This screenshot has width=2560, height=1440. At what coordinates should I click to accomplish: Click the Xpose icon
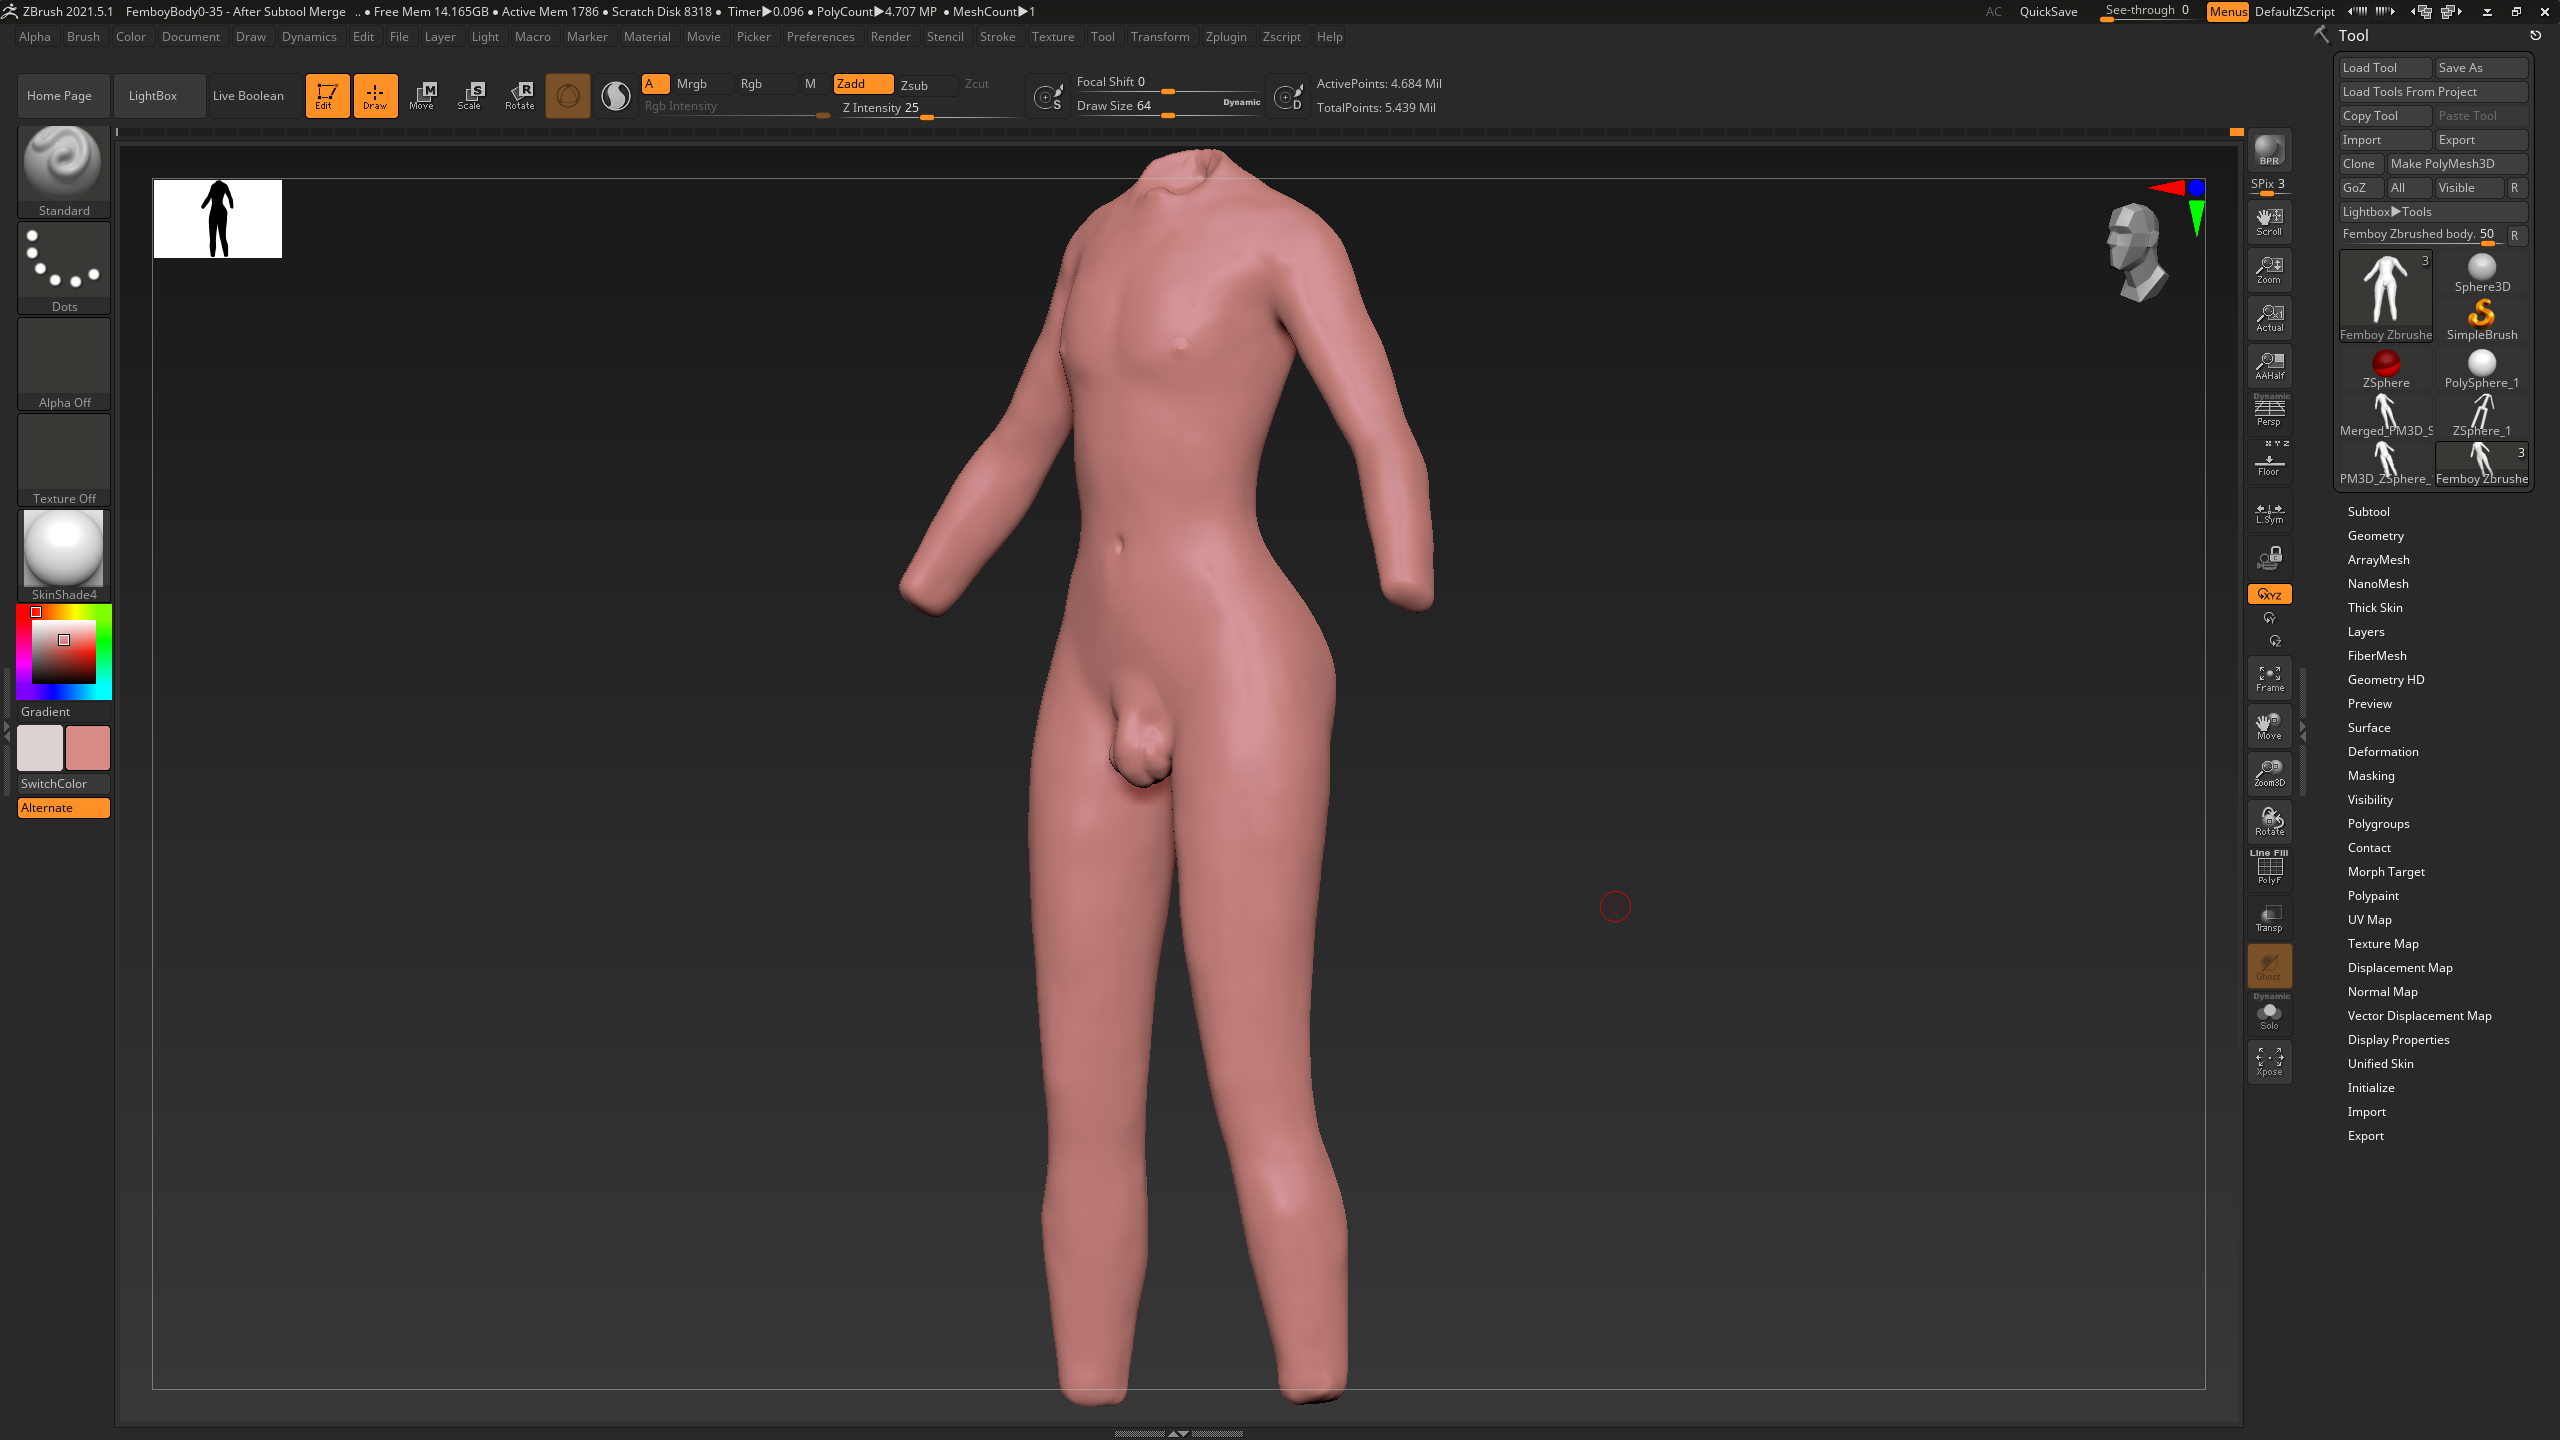tap(2269, 1062)
